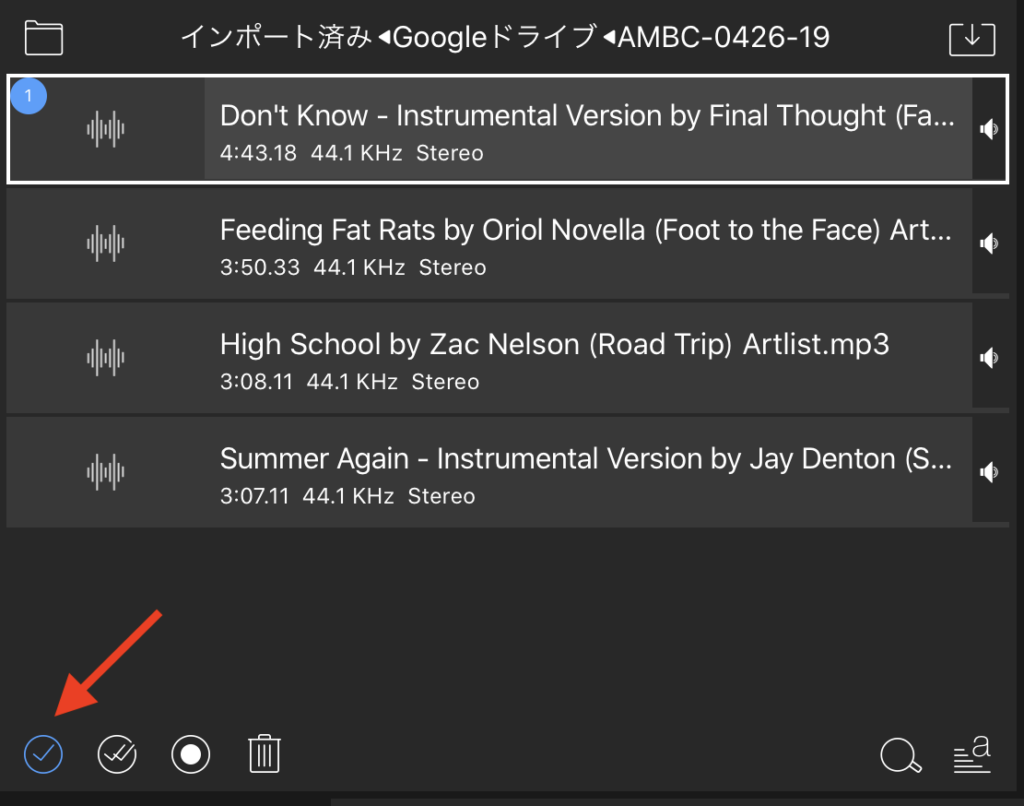Open the folder browser icon
This screenshot has width=1024, height=806.
[x=44, y=38]
